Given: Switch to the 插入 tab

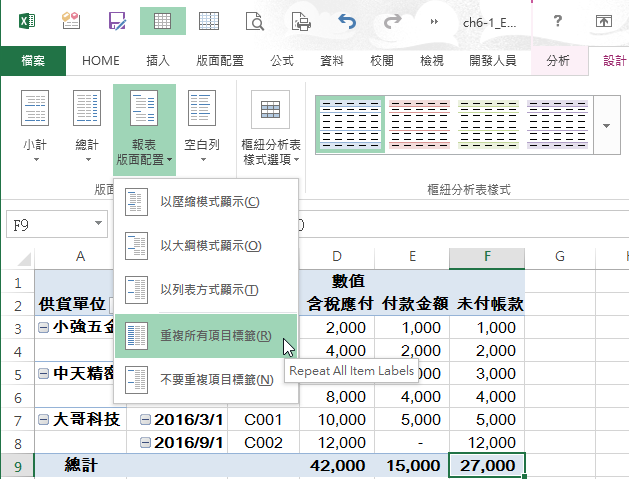Looking at the screenshot, I should point(158,61).
